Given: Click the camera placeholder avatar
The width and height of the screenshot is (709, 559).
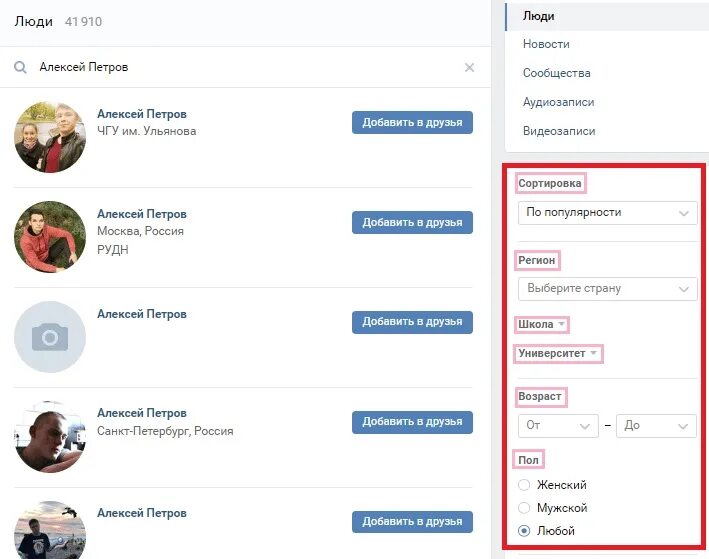Looking at the screenshot, I should pyautogui.click(x=50, y=337).
